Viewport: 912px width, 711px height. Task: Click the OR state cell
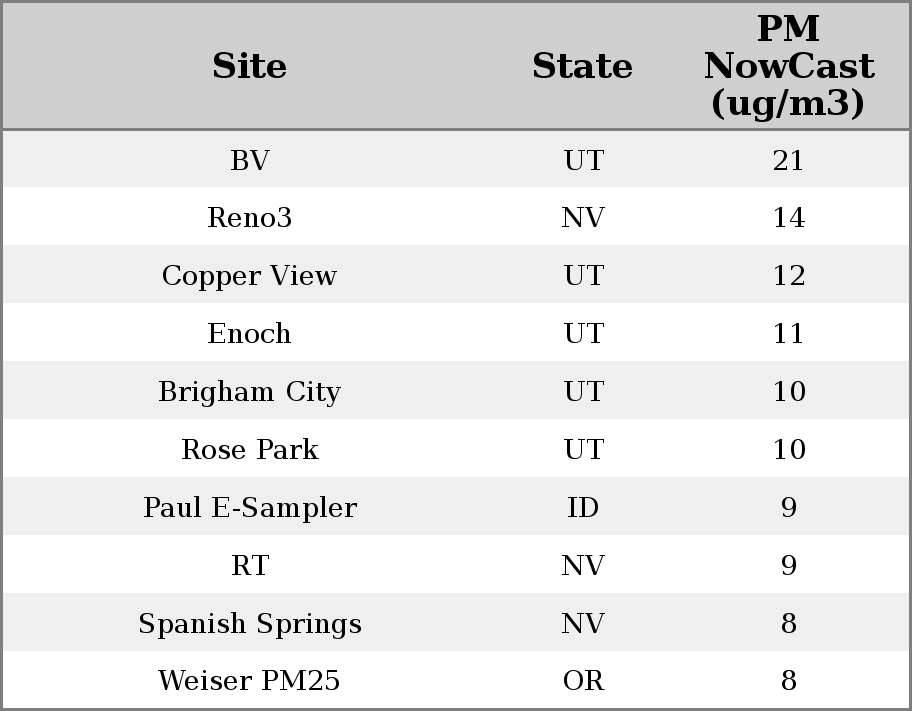click(583, 681)
